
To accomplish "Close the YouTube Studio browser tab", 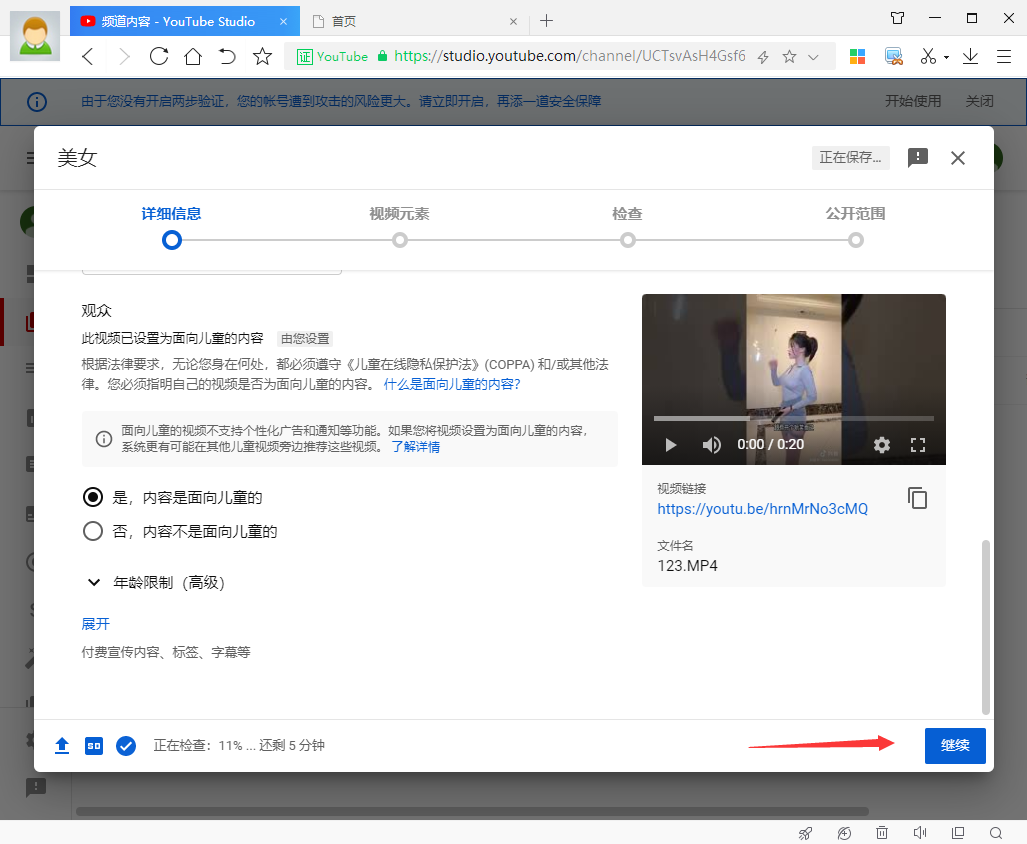I will click(x=284, y=21).
